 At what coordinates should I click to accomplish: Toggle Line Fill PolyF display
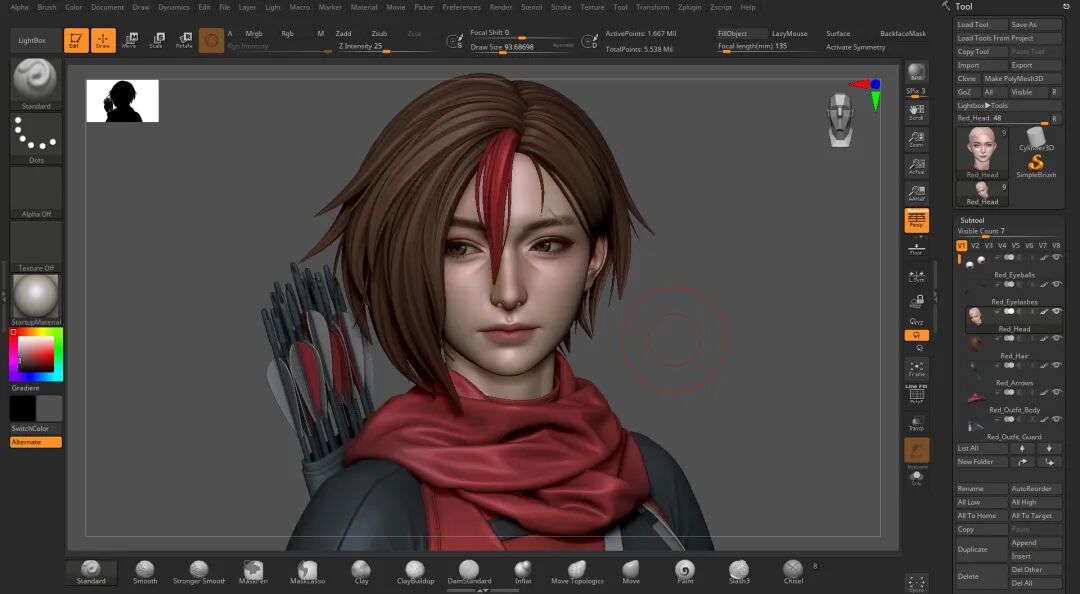pos(916,393)
